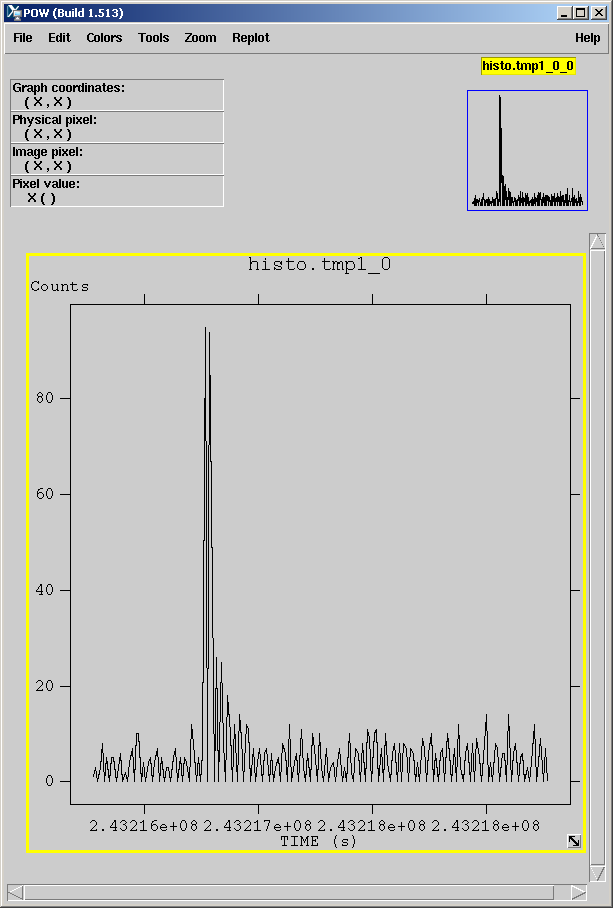The image size is (613, 908).
Task: Click the vertical scrollbar up arrow
Action: pyautogui.click(x=597, y=241)
